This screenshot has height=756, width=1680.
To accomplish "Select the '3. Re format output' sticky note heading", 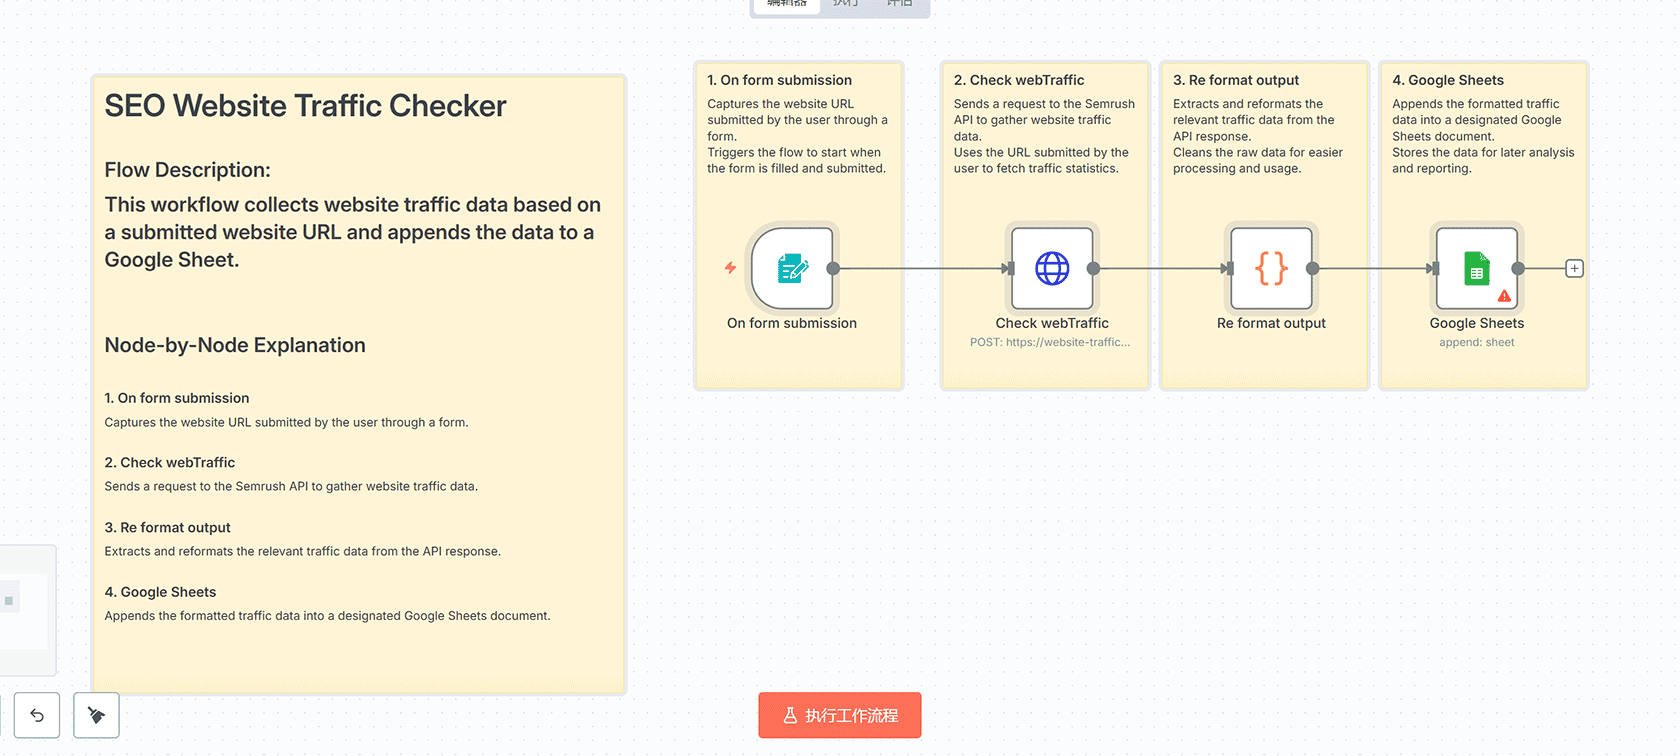I will pos(1235,80).
